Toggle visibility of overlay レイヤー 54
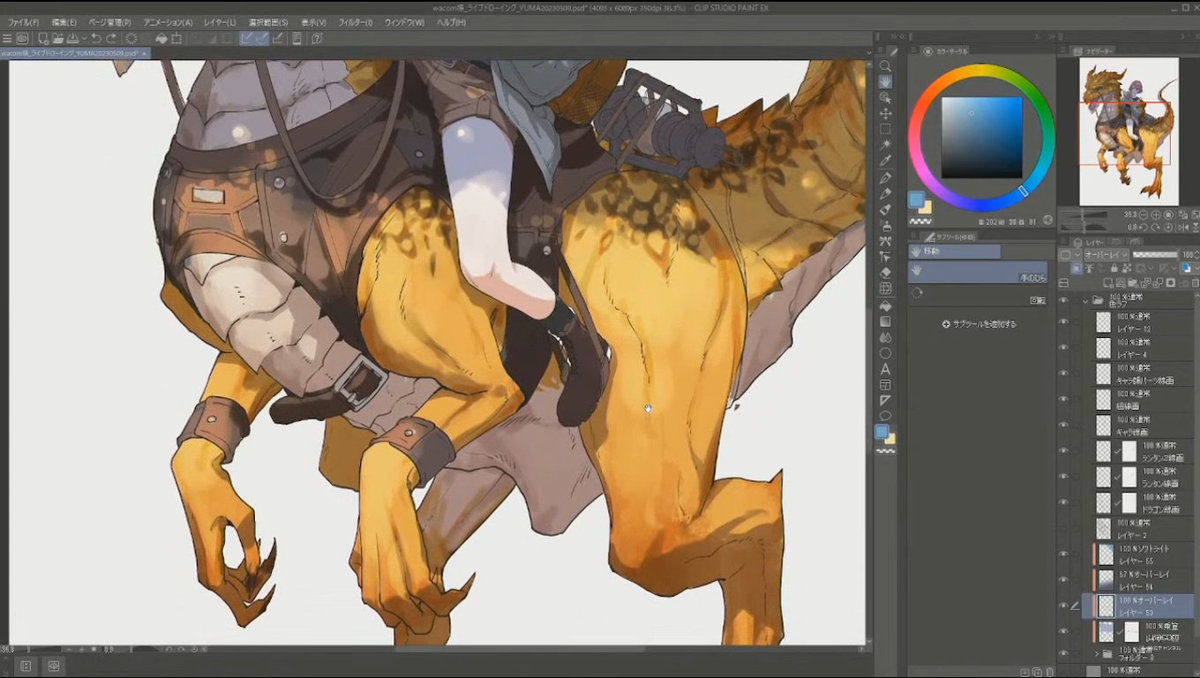This screenshot has width=1200, height=678. (1063, 579)
